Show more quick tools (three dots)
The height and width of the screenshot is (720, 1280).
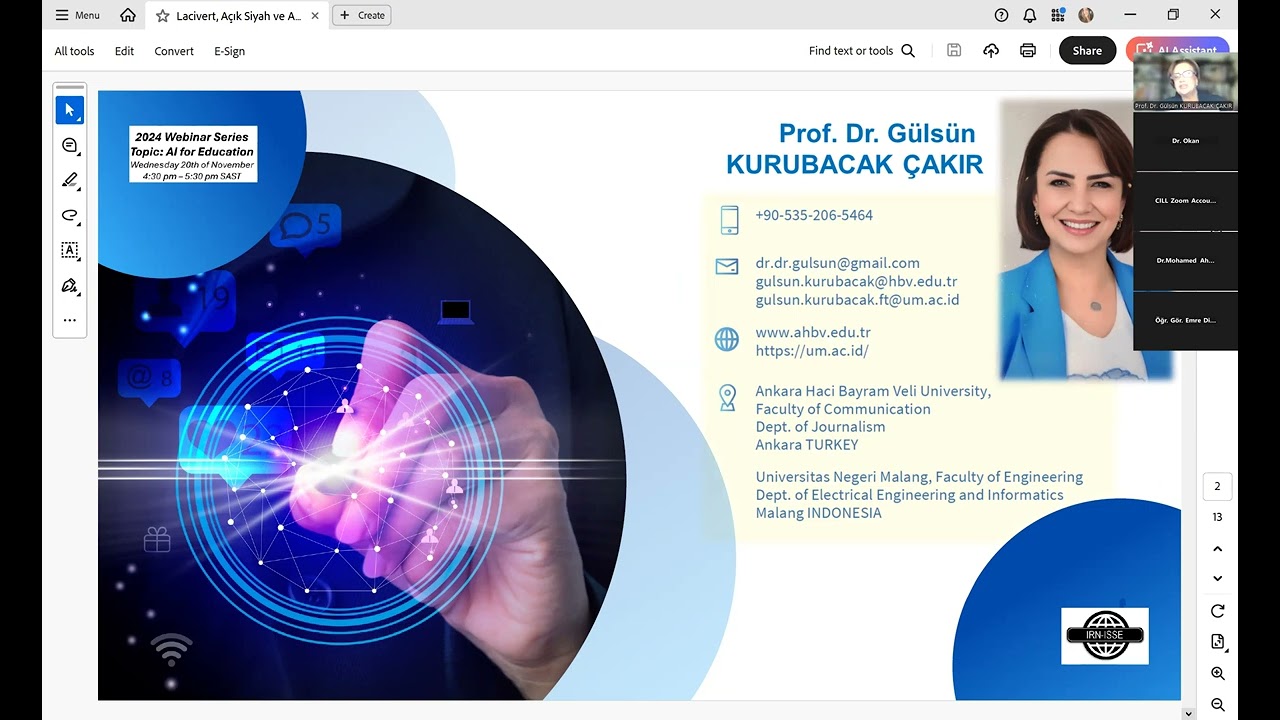(x=70, y=320)
